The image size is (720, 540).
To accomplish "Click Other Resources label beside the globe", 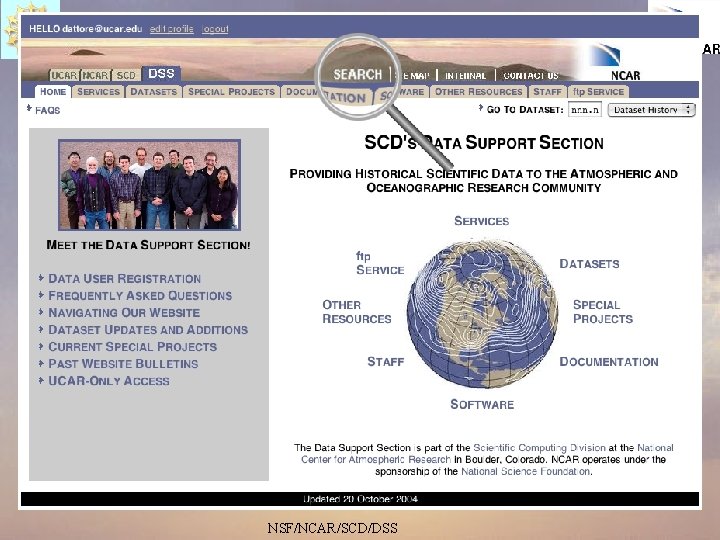I will (x=357, y=312).
